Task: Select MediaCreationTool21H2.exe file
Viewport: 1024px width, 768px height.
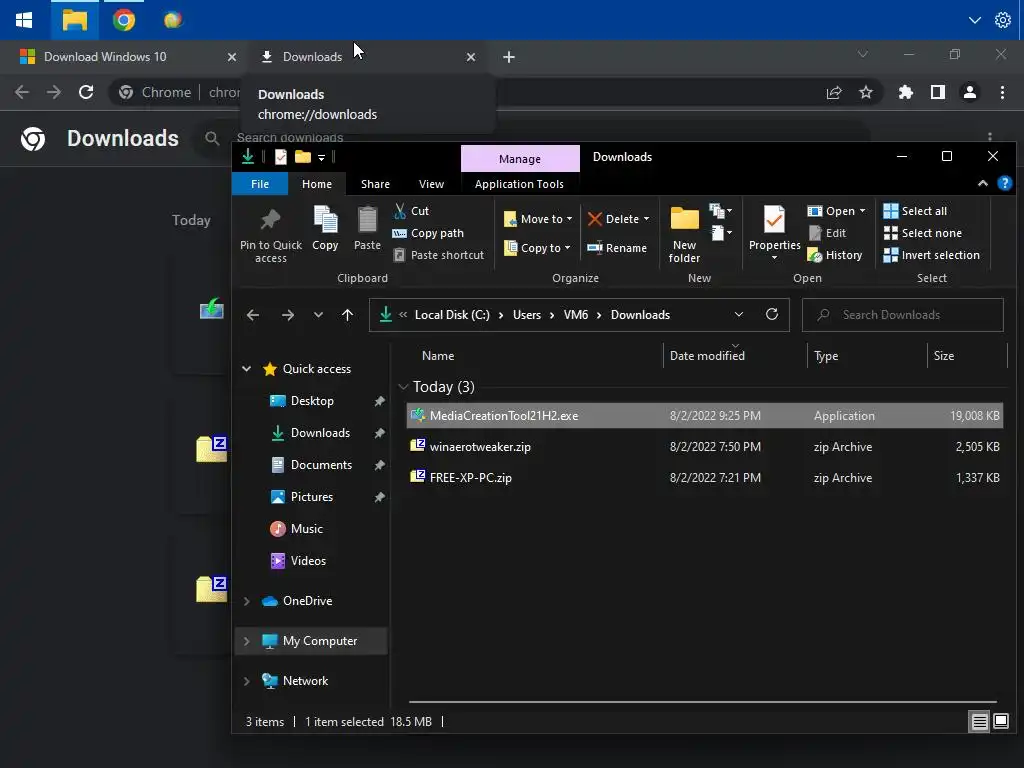Action: 705,415
